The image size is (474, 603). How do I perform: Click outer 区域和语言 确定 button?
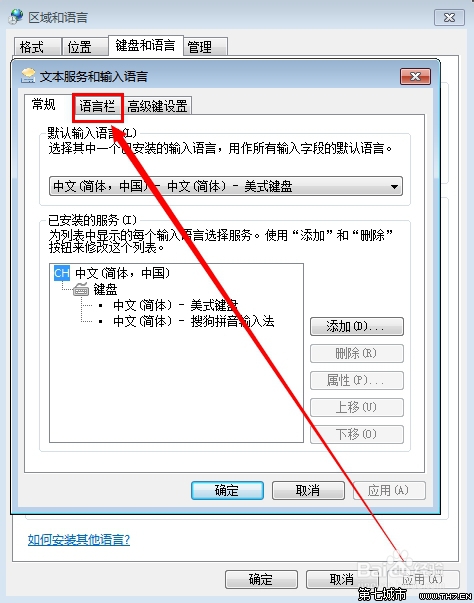(x=261, y=579)
